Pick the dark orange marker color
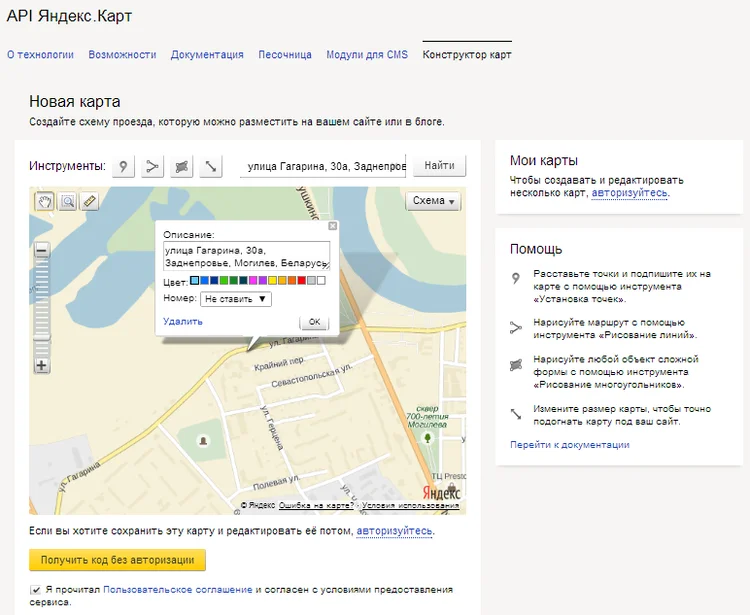 click(x=292, y=280)
